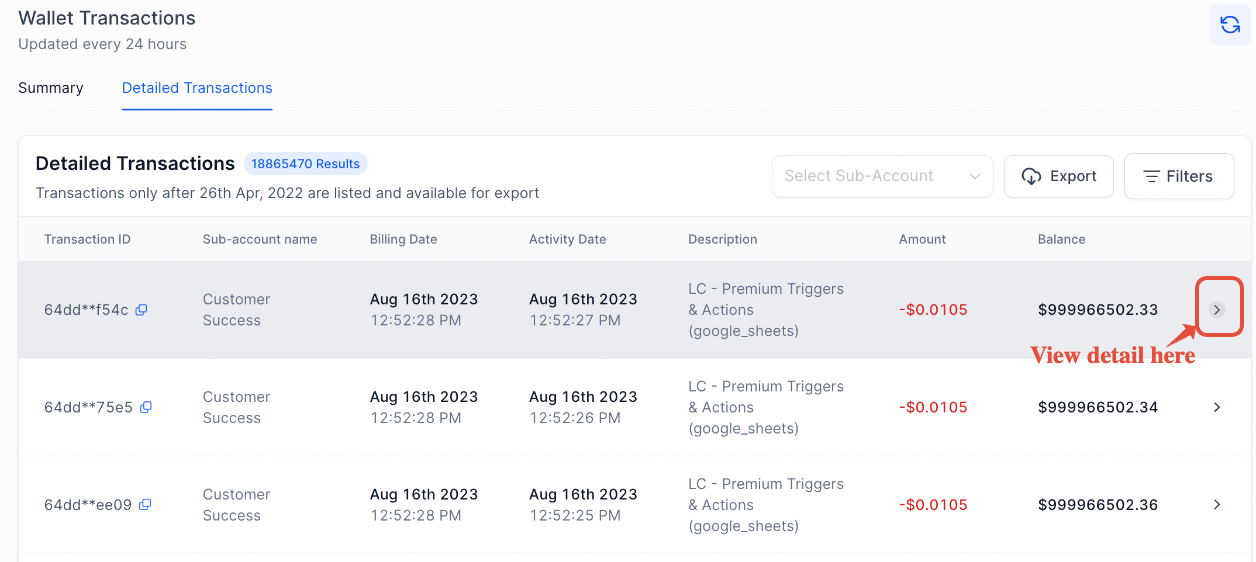Open details arrow for 64dd**f54c transaction

(x=1217, y=310)
